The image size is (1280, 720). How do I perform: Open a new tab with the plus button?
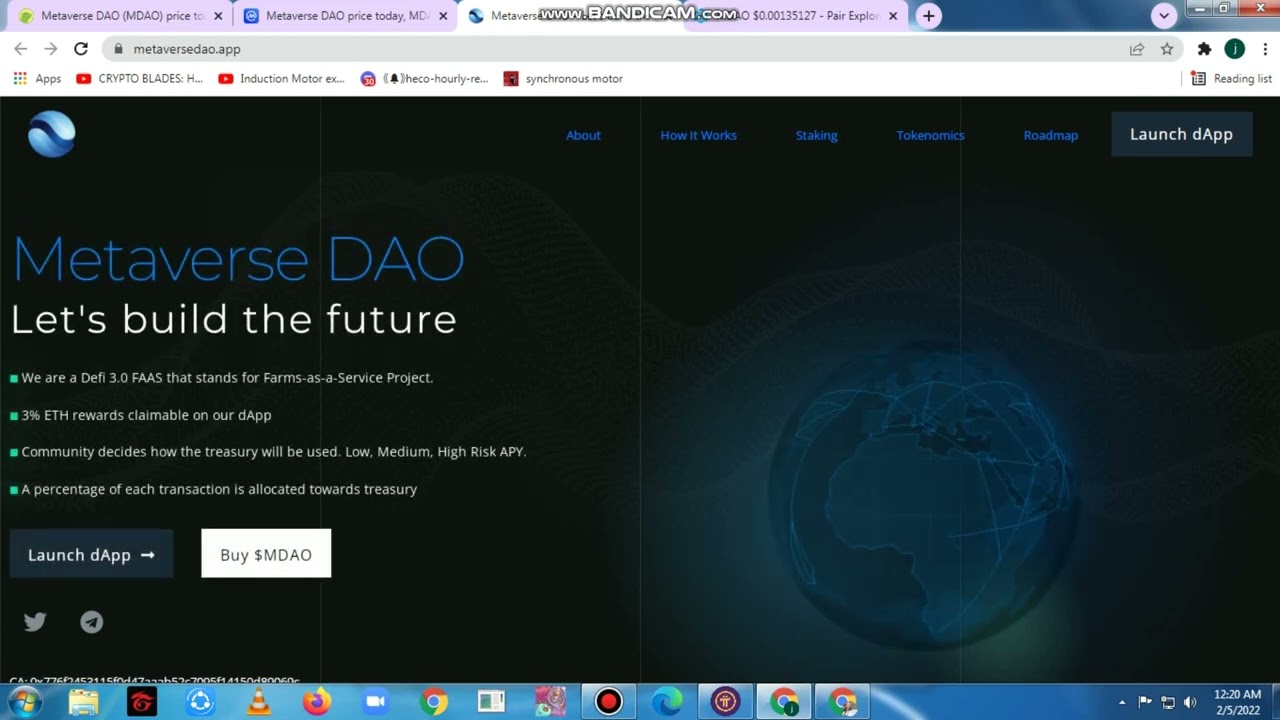click(929, 15)
